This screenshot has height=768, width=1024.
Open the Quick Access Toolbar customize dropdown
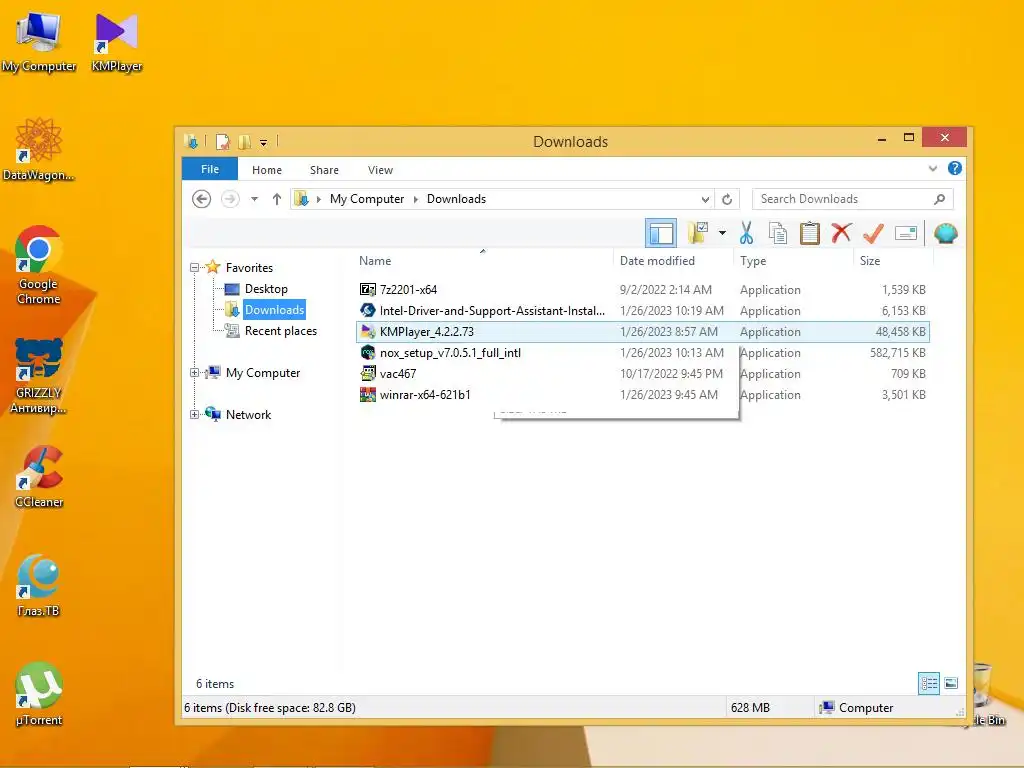[x=263, y=142]
